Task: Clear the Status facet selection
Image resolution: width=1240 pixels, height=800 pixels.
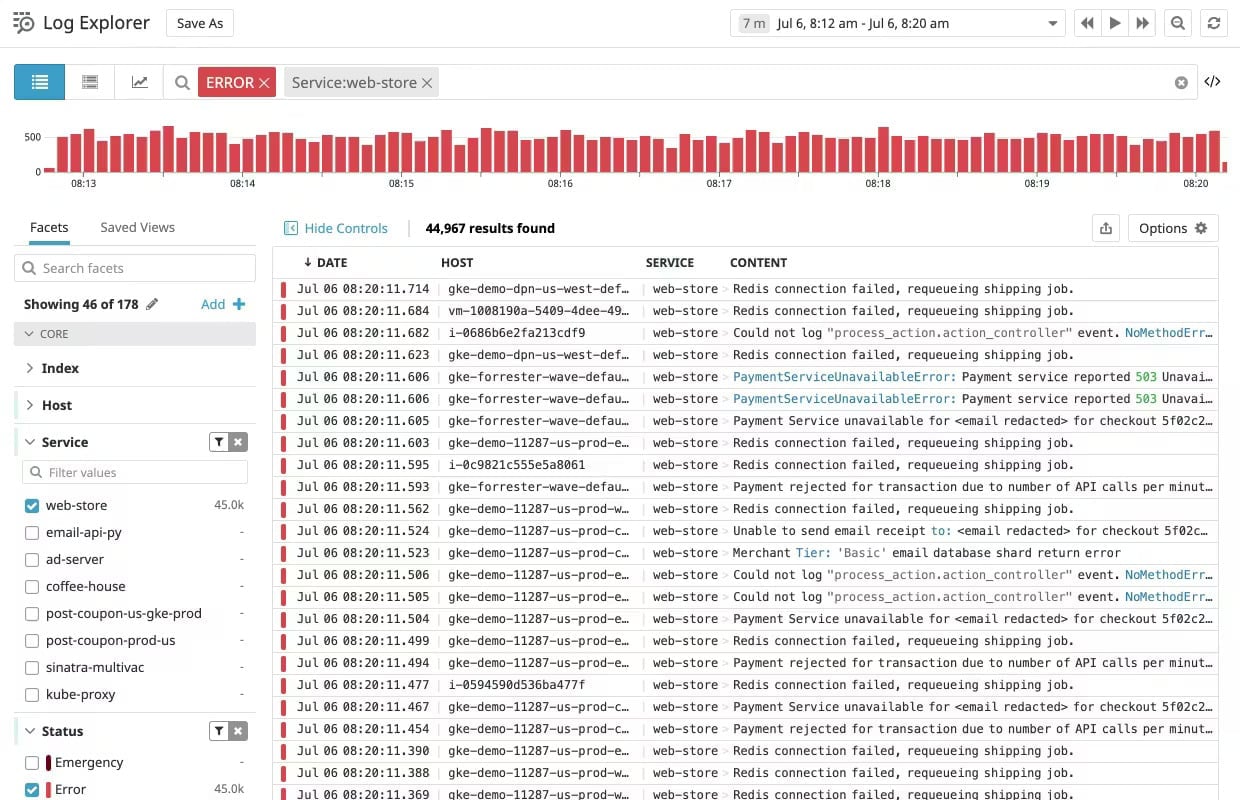Action: click(238, 731)
